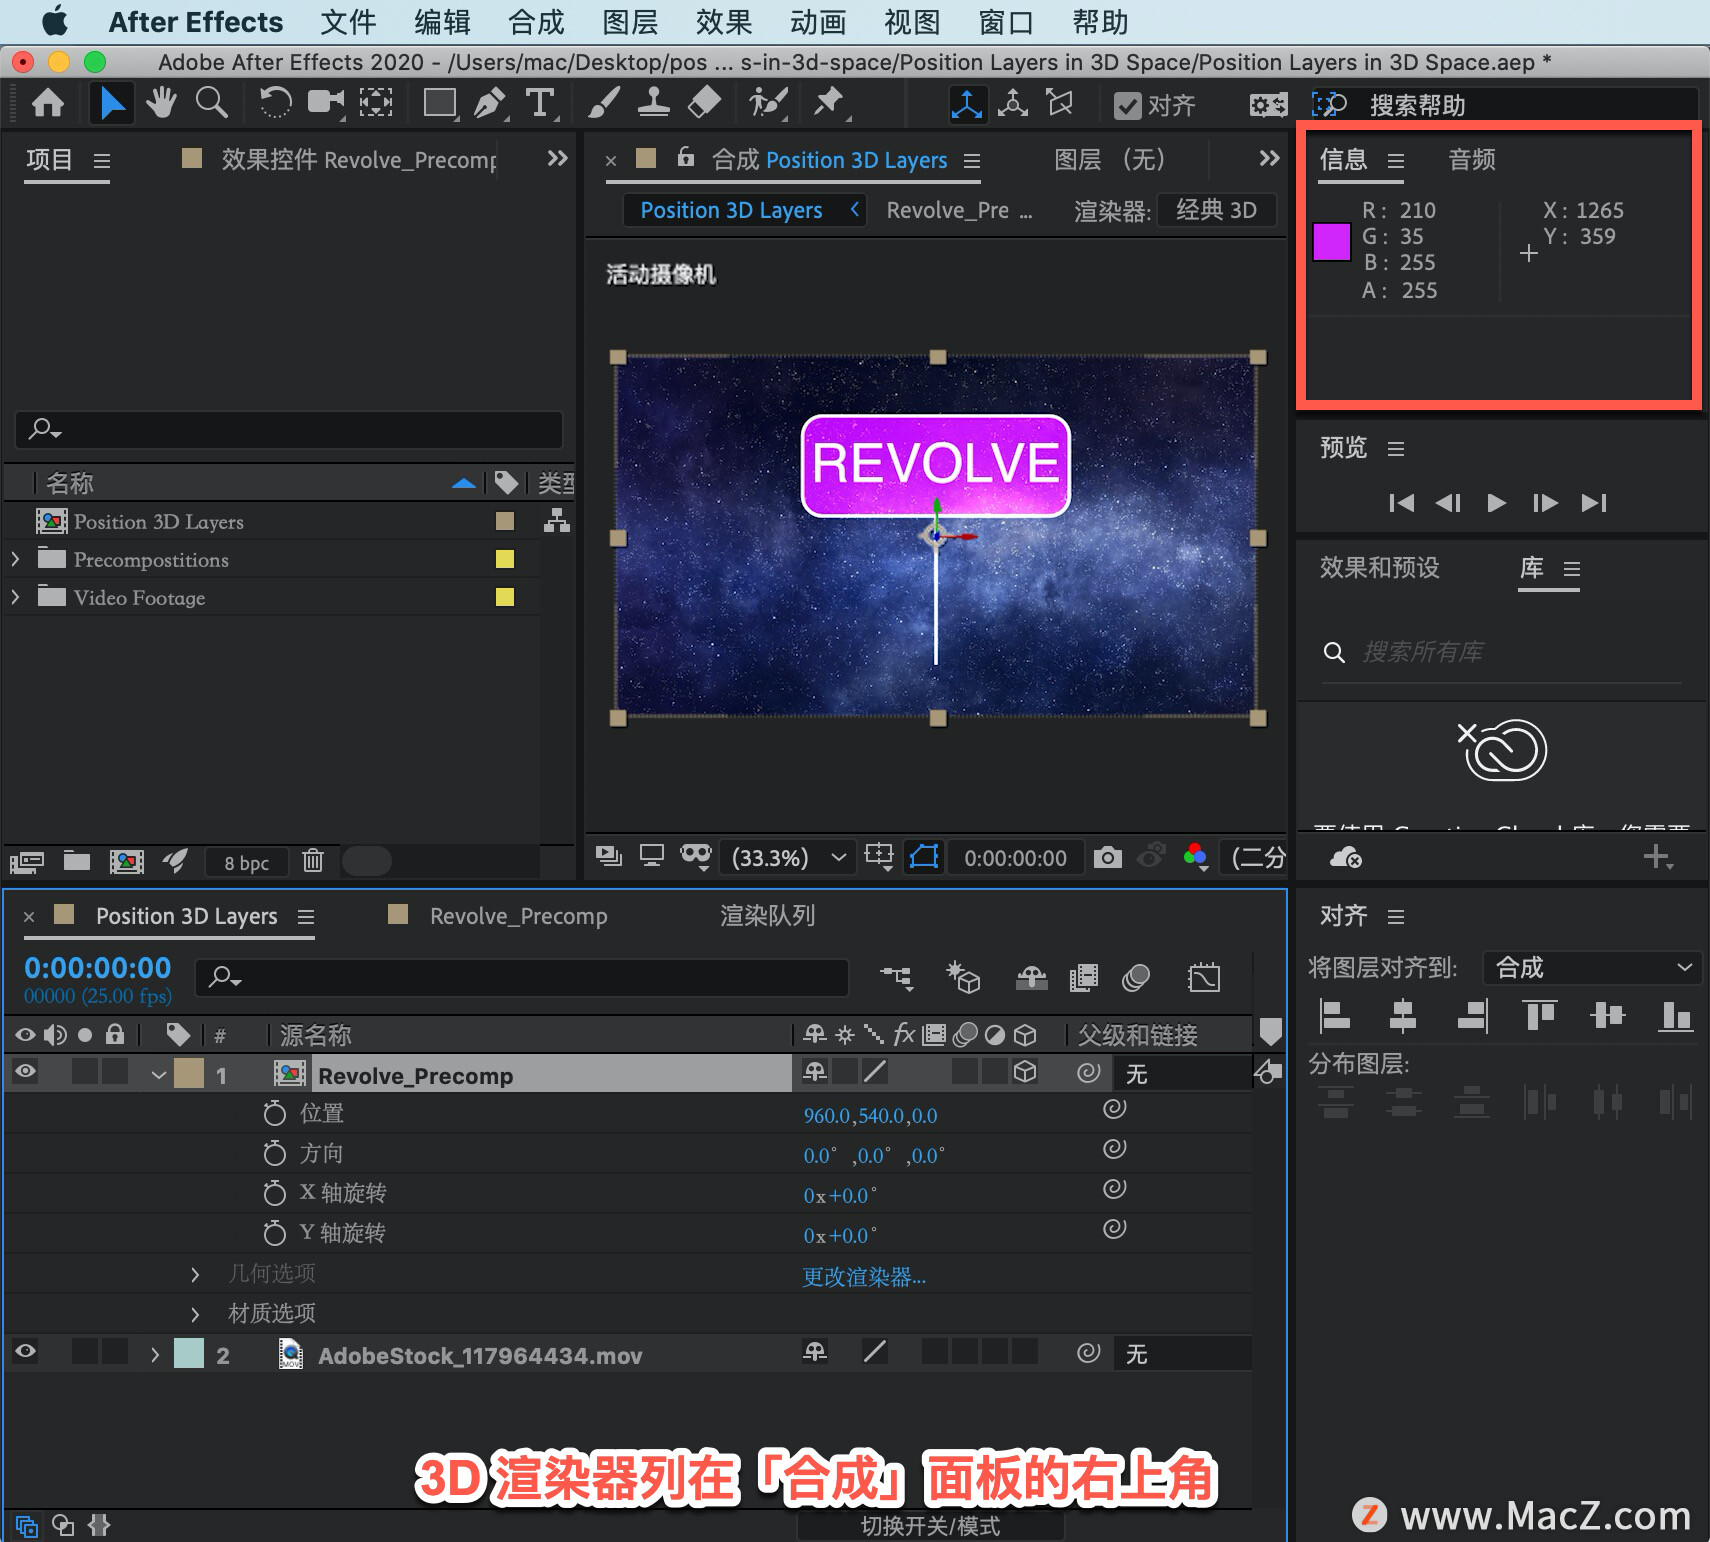This screenshot has width=1710, height=1542.
Task: Open the 效果 menu
Action: pos(724,22)
